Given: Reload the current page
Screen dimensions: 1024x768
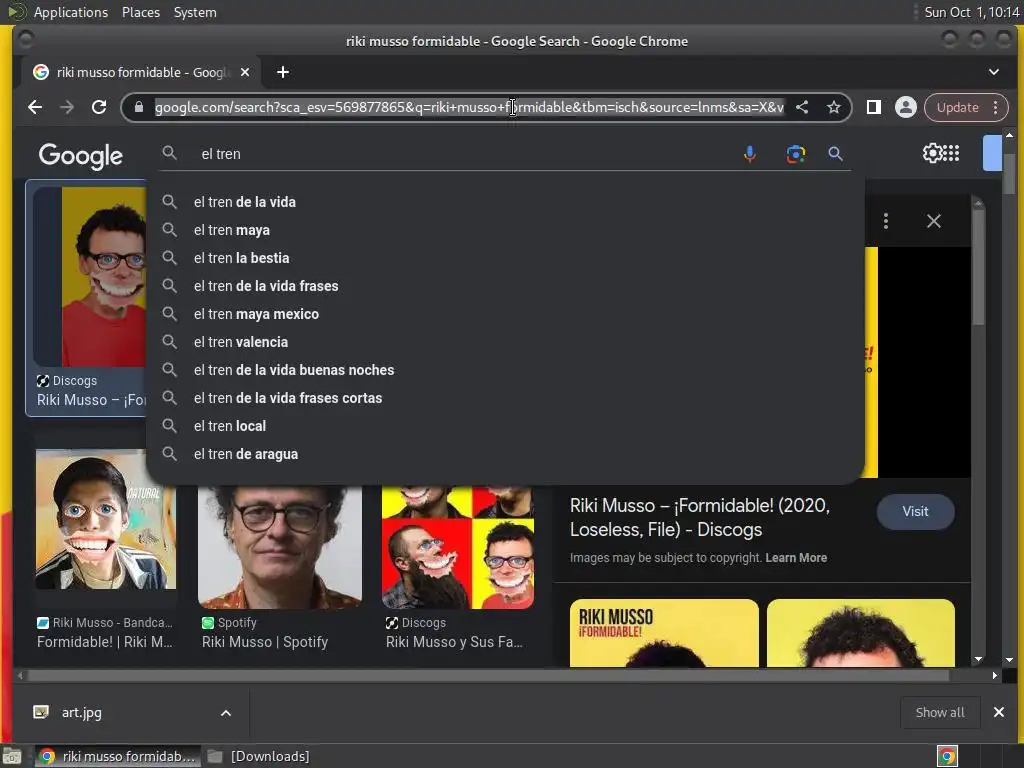Looking at the screenshot, I should (99, 107).
